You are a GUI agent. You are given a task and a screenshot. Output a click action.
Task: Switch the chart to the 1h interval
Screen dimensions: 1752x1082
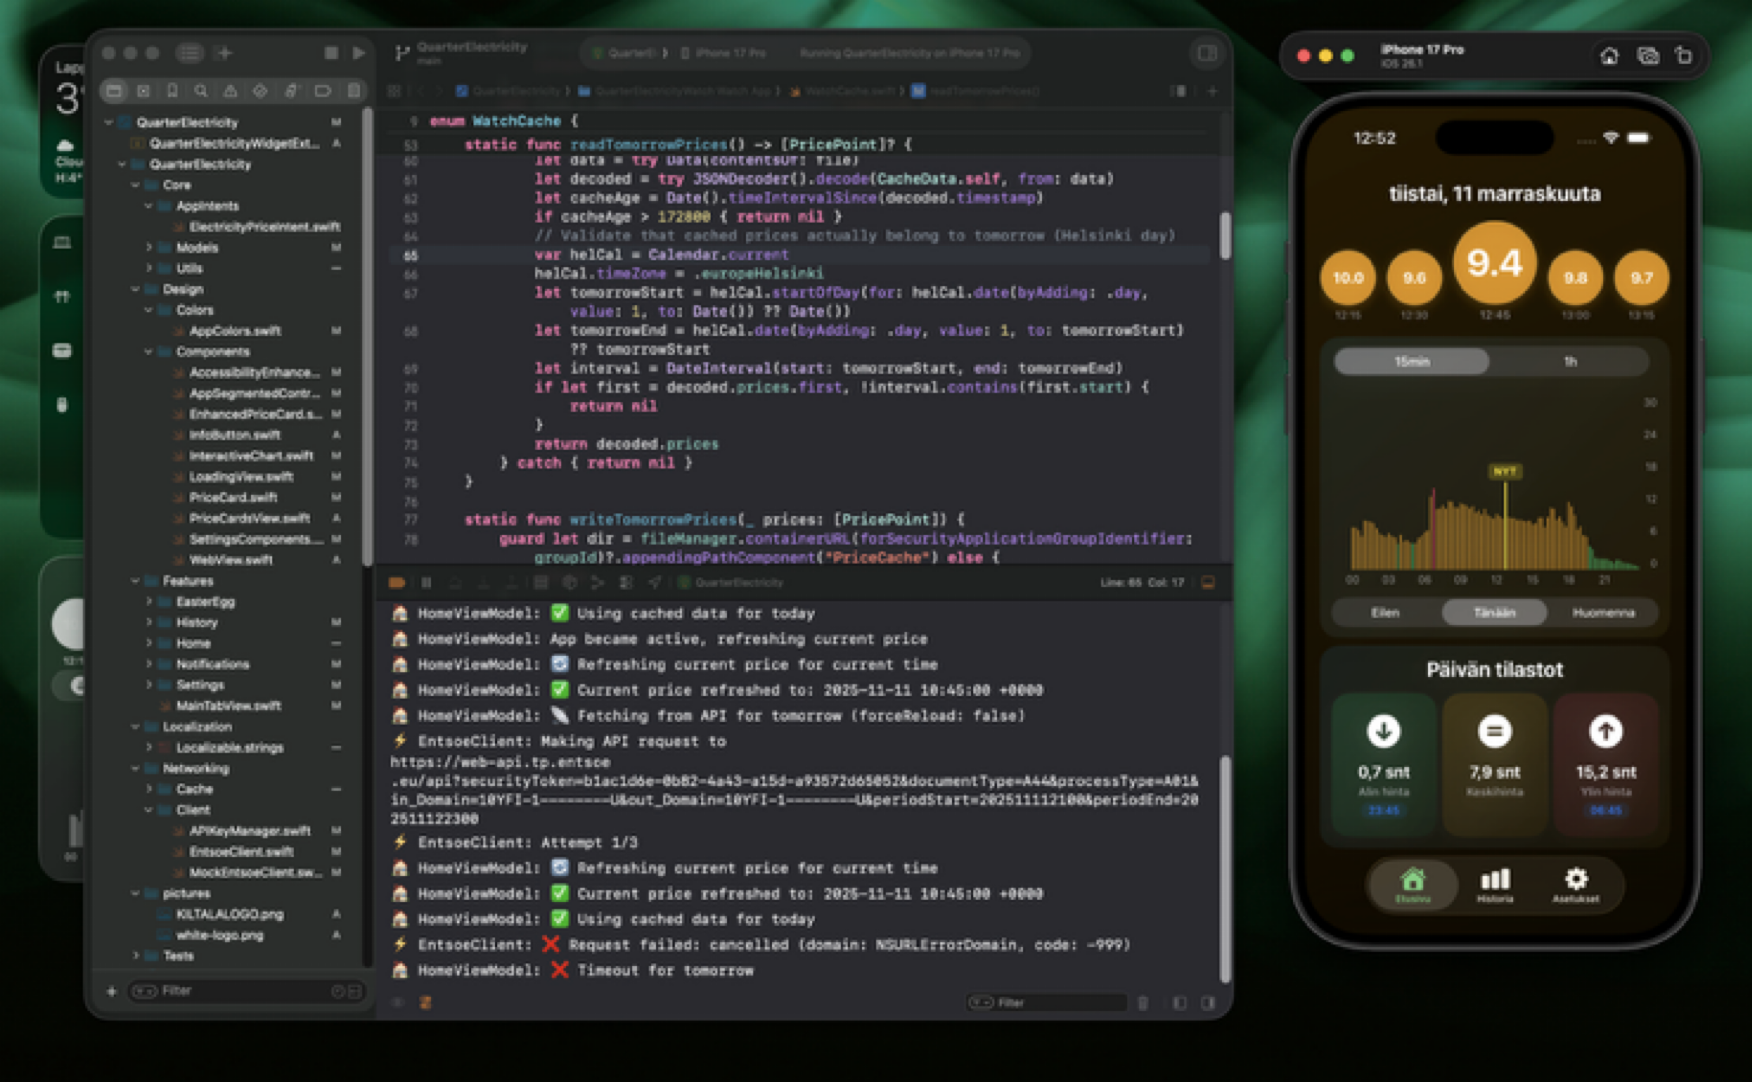pos(1569,362)
